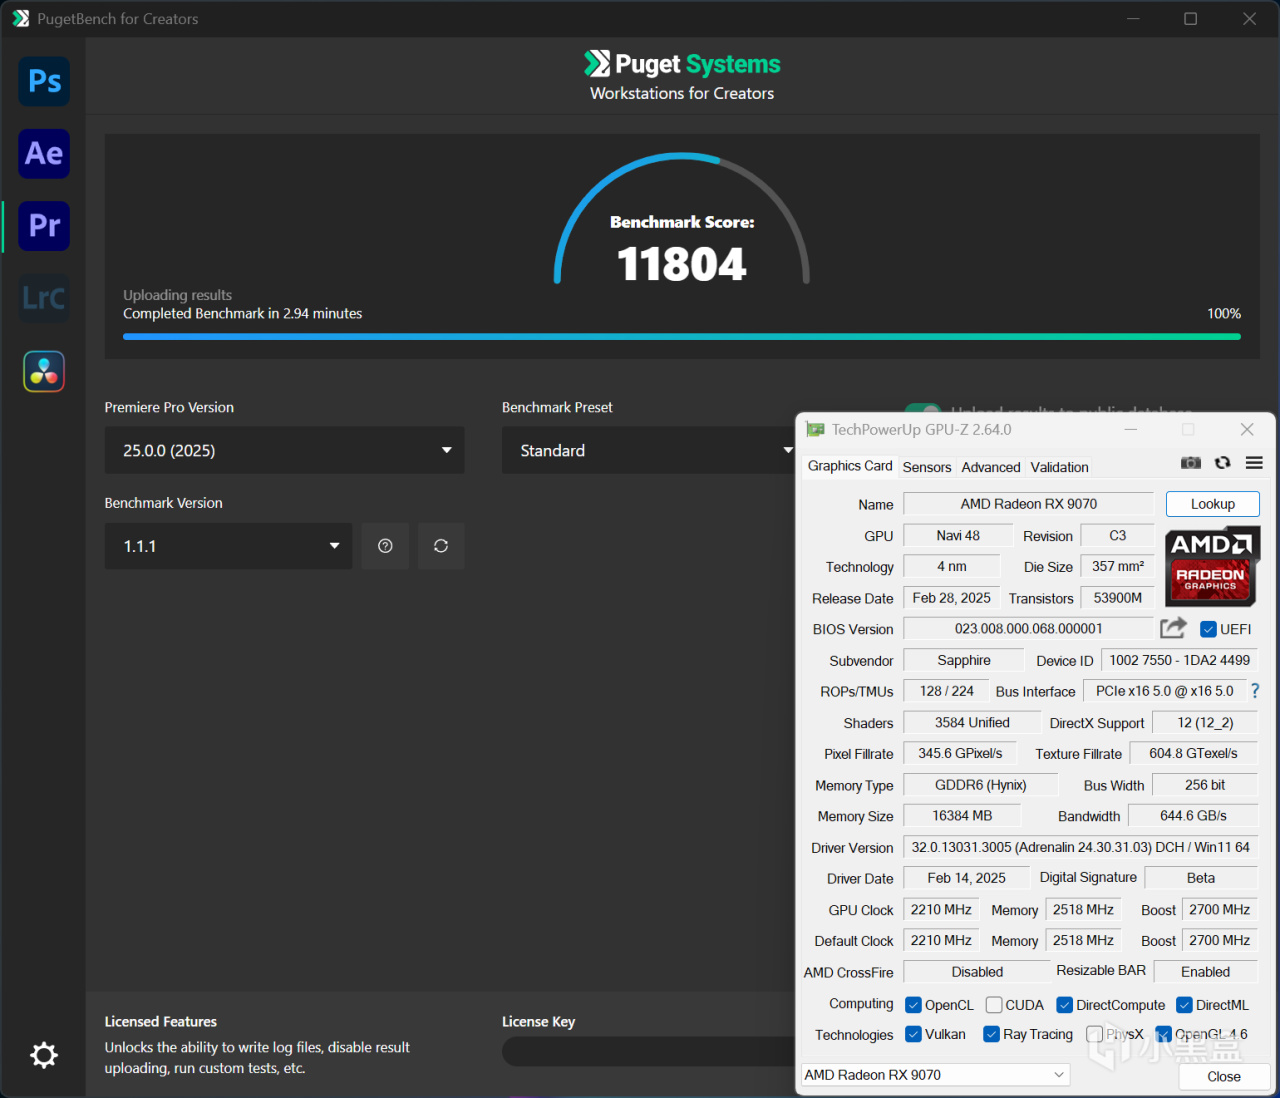Open the Premiere Pro benchmark icon
The height and width of the screenshot is (1098, 1280).
coord(44,226)
